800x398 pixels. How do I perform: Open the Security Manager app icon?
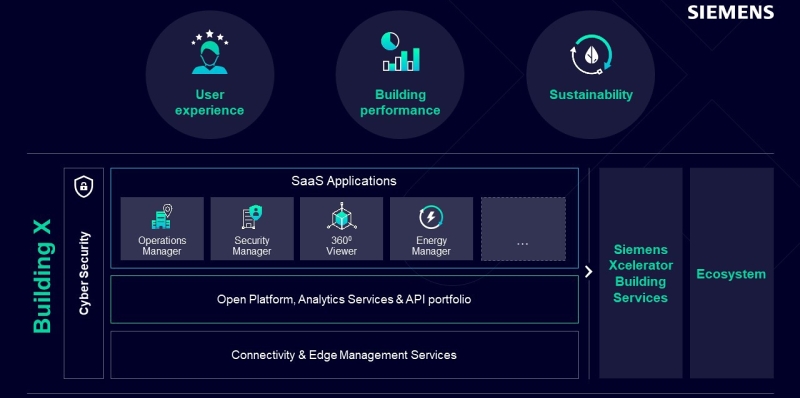252,217
